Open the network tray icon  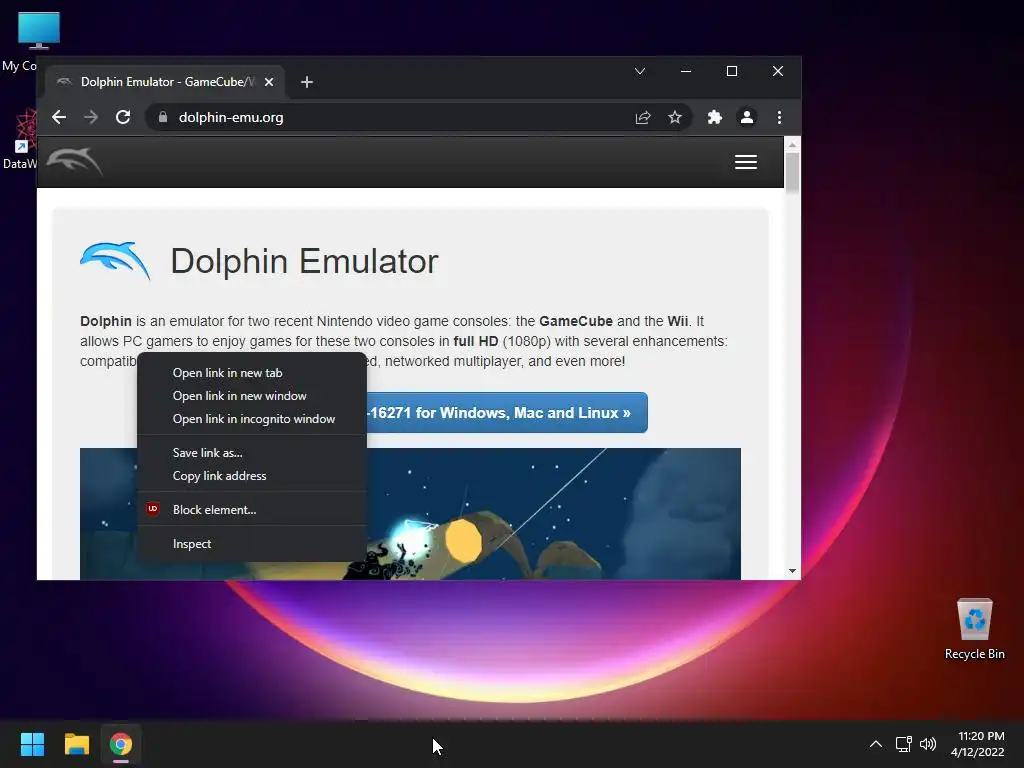(x=904, y=744)
